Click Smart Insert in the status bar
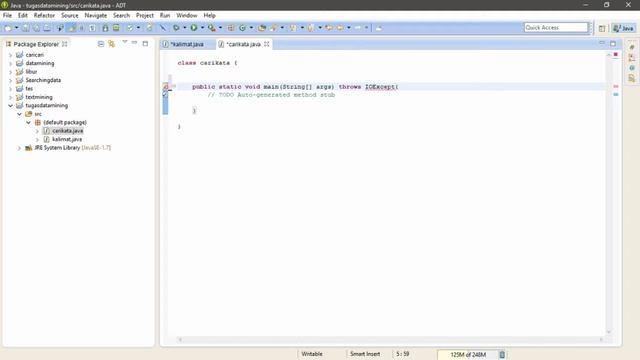 click(365, 354)
